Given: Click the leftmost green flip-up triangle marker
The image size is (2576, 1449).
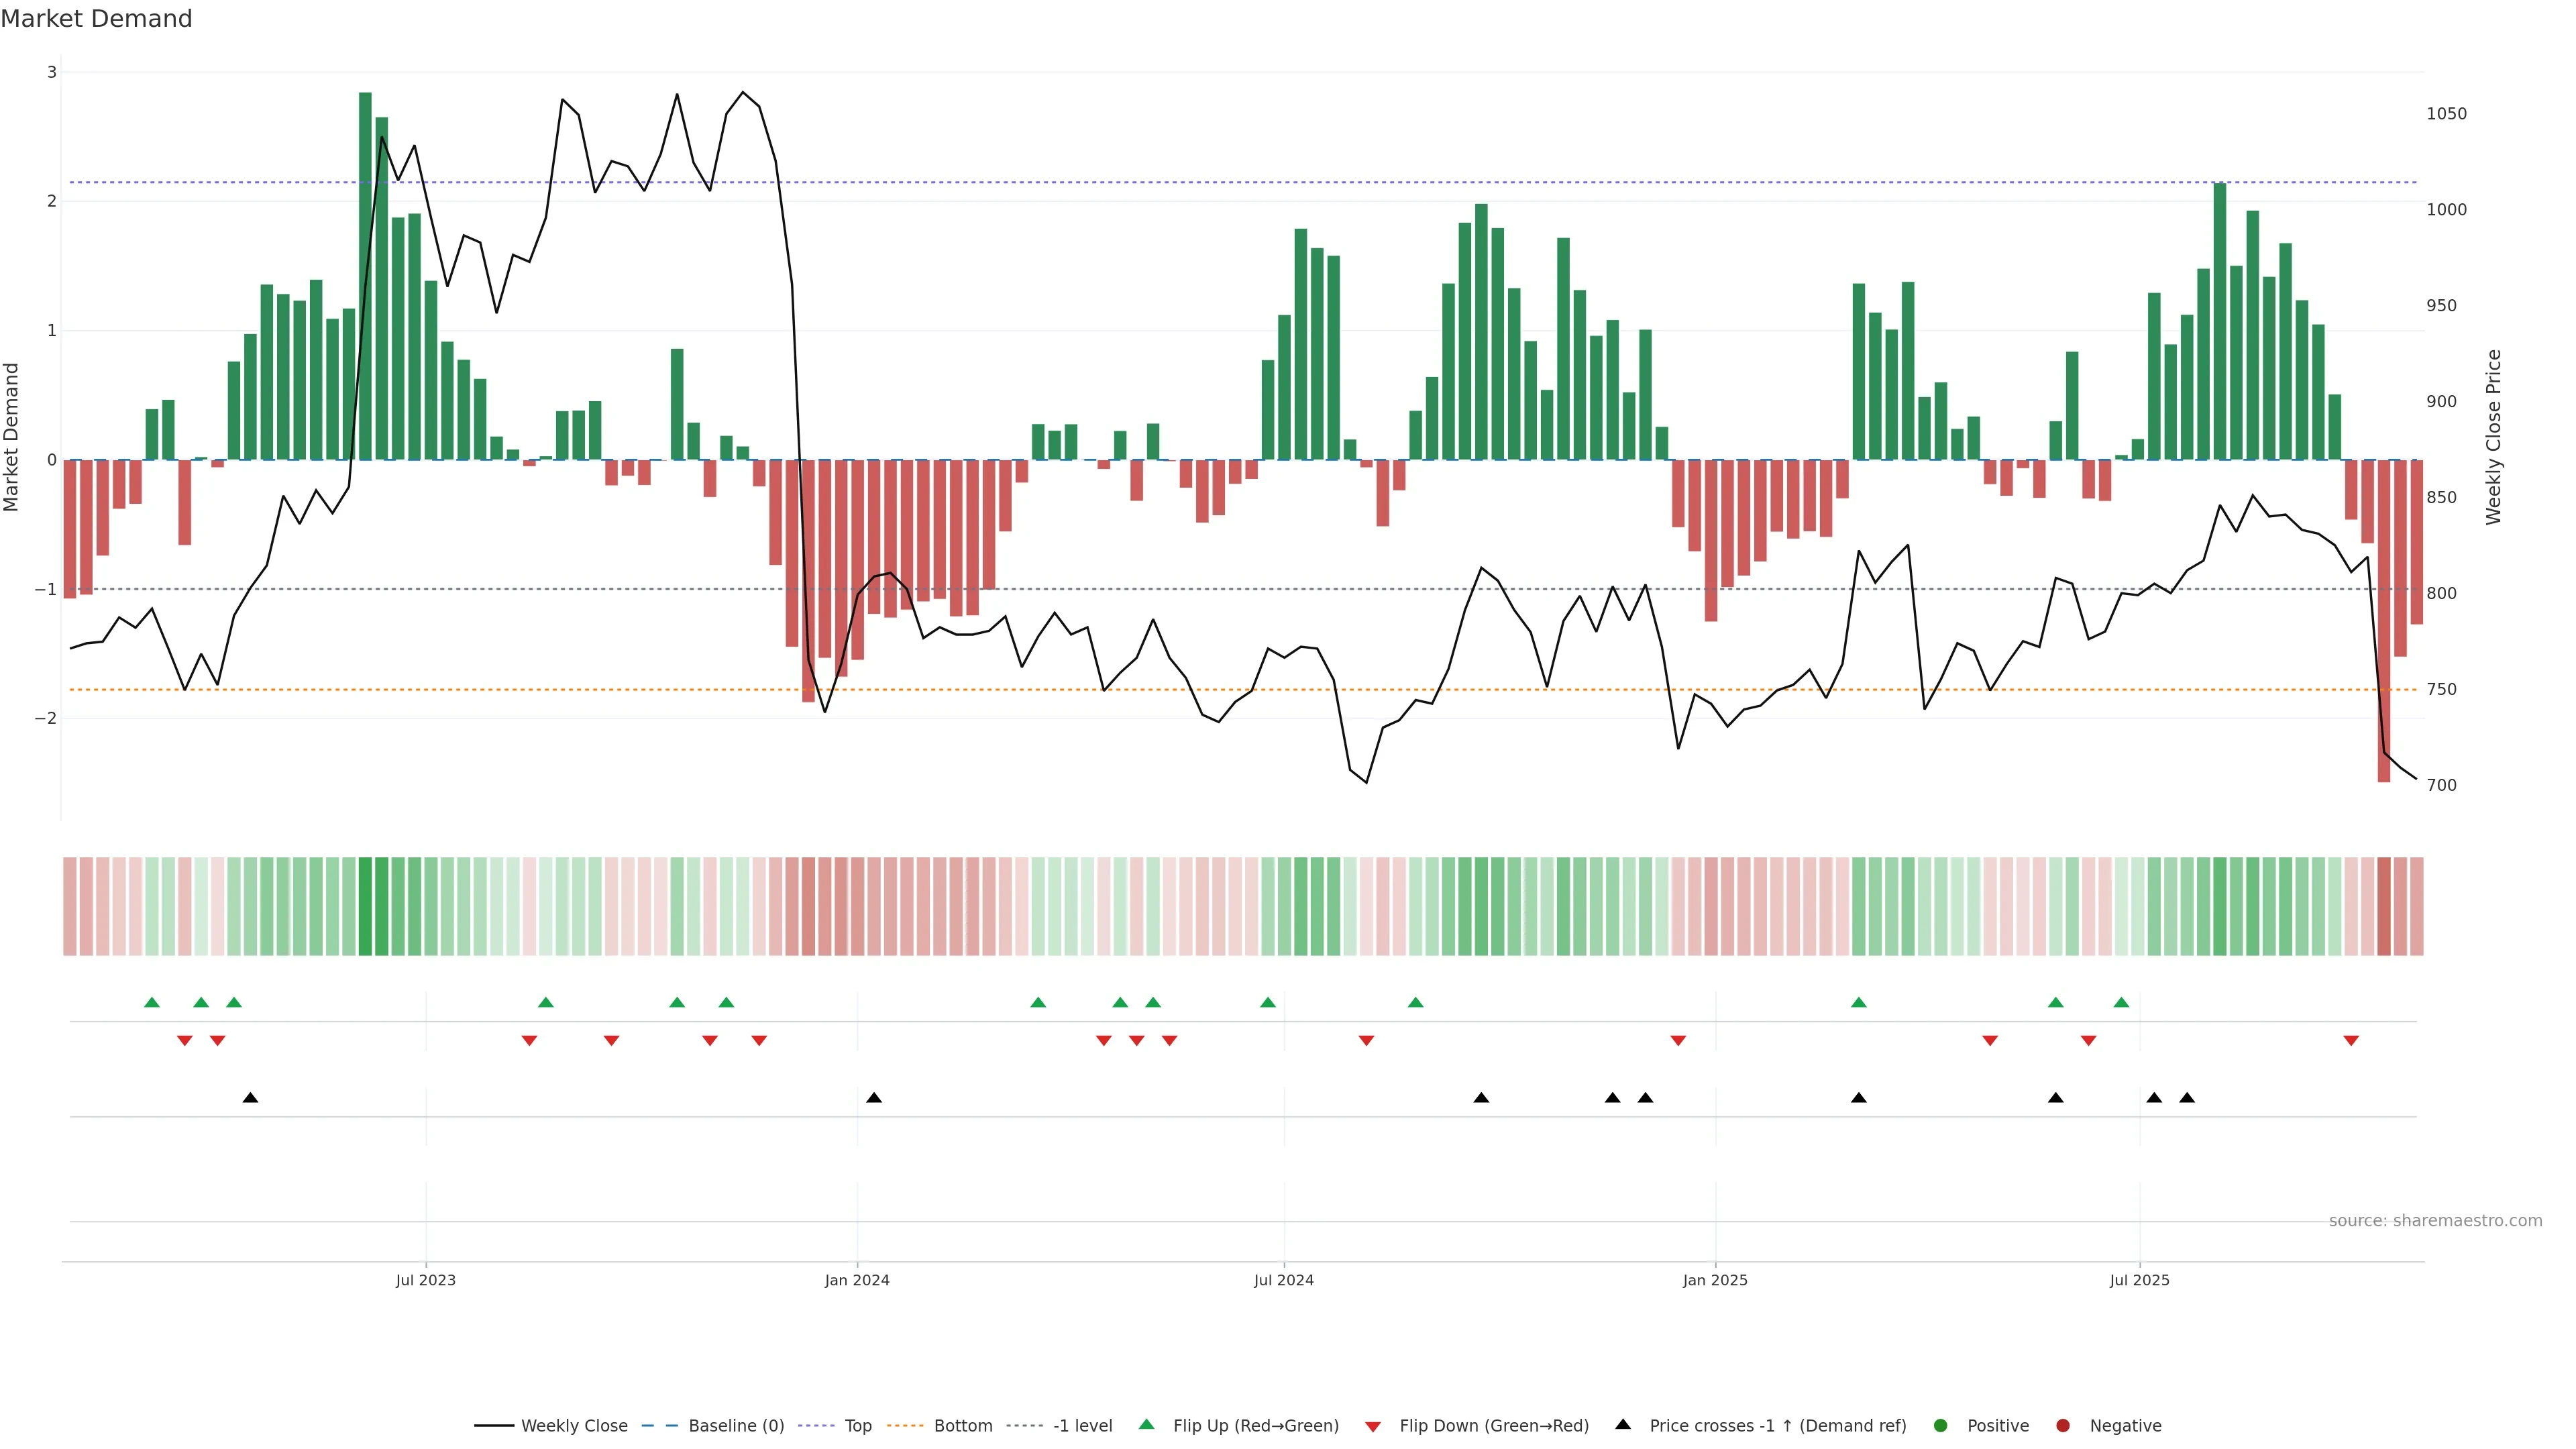Looking at the screenshot, I should 152,1002.
